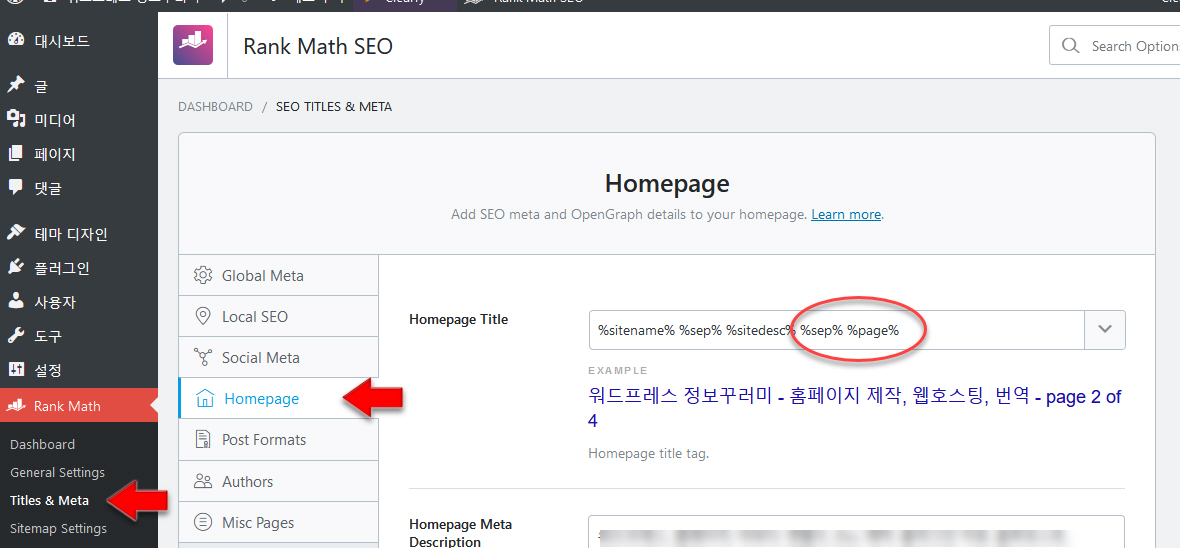Viewport: 1180px width, 548px height.
Task: Click the Homepage house icon
Action: (205, 399)
